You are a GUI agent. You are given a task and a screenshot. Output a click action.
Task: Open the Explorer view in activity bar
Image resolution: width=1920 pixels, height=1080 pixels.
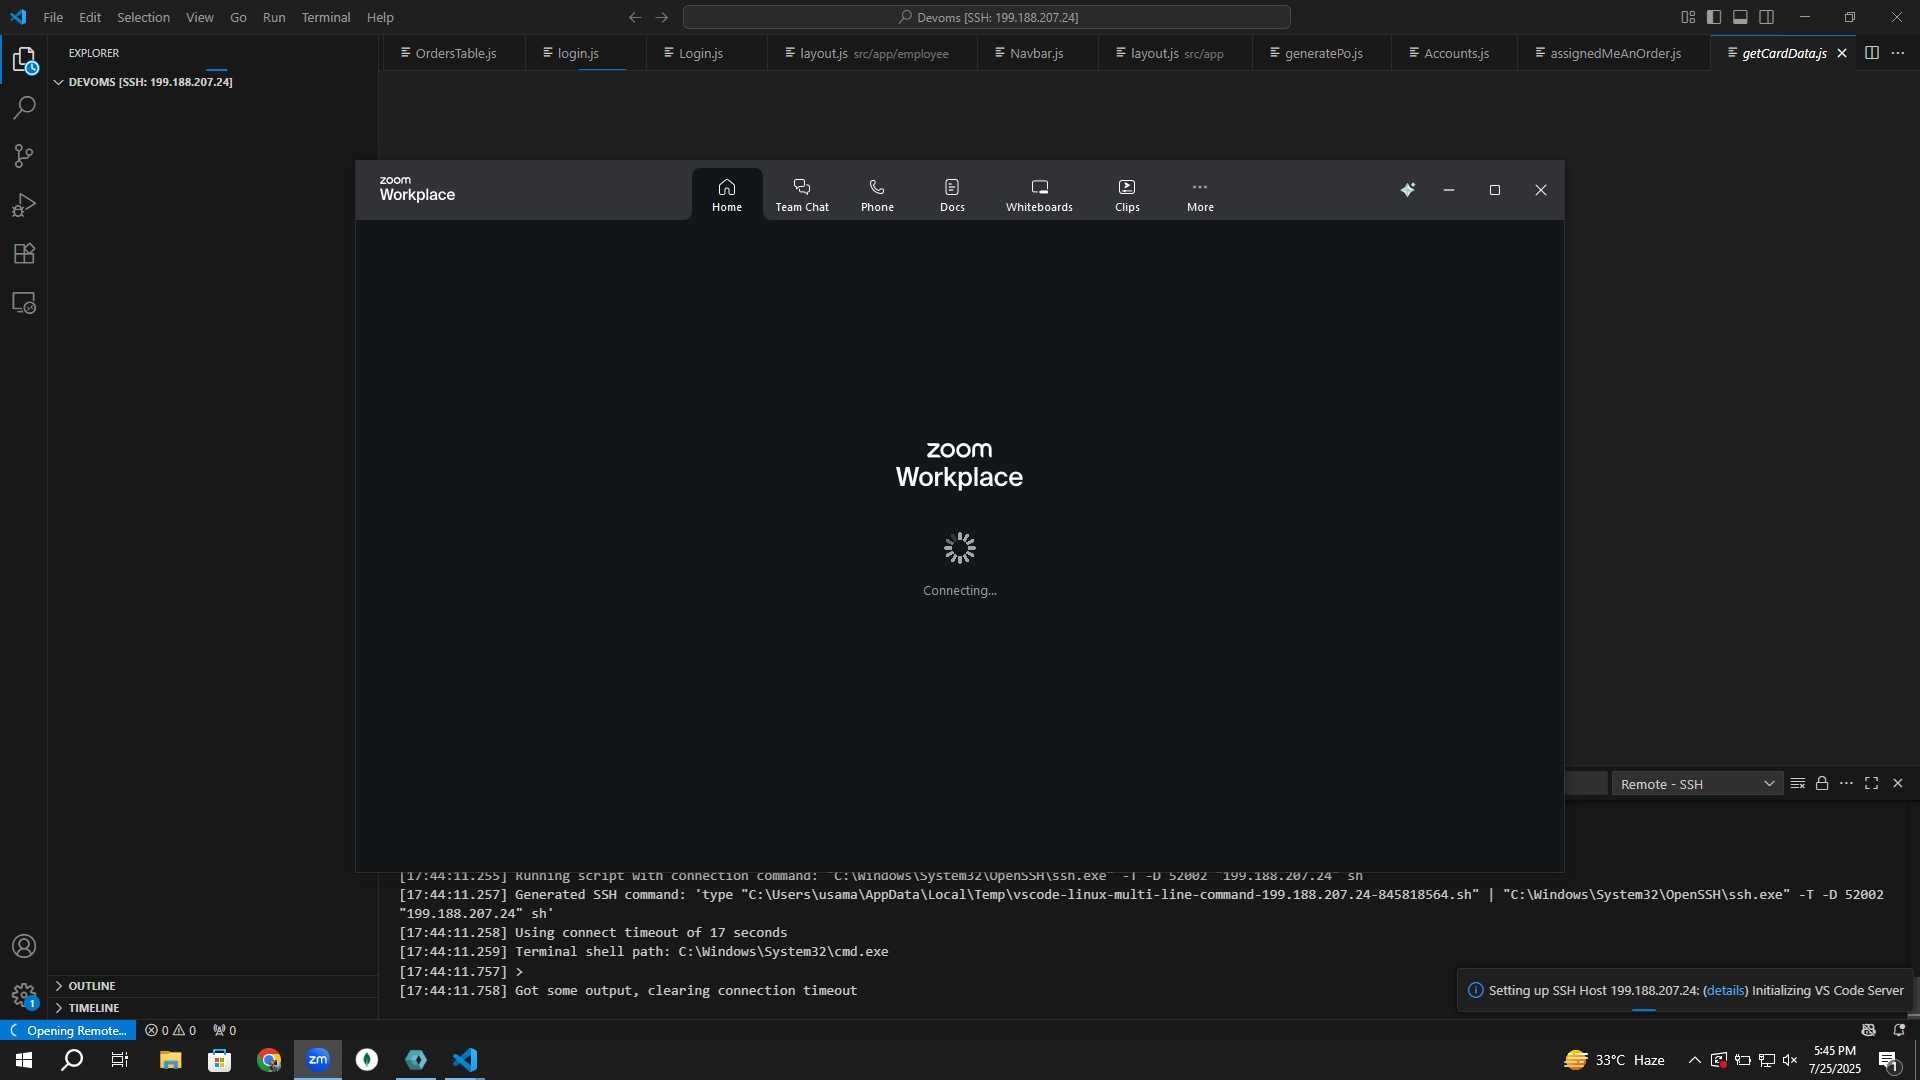click(x=24, y=60)
